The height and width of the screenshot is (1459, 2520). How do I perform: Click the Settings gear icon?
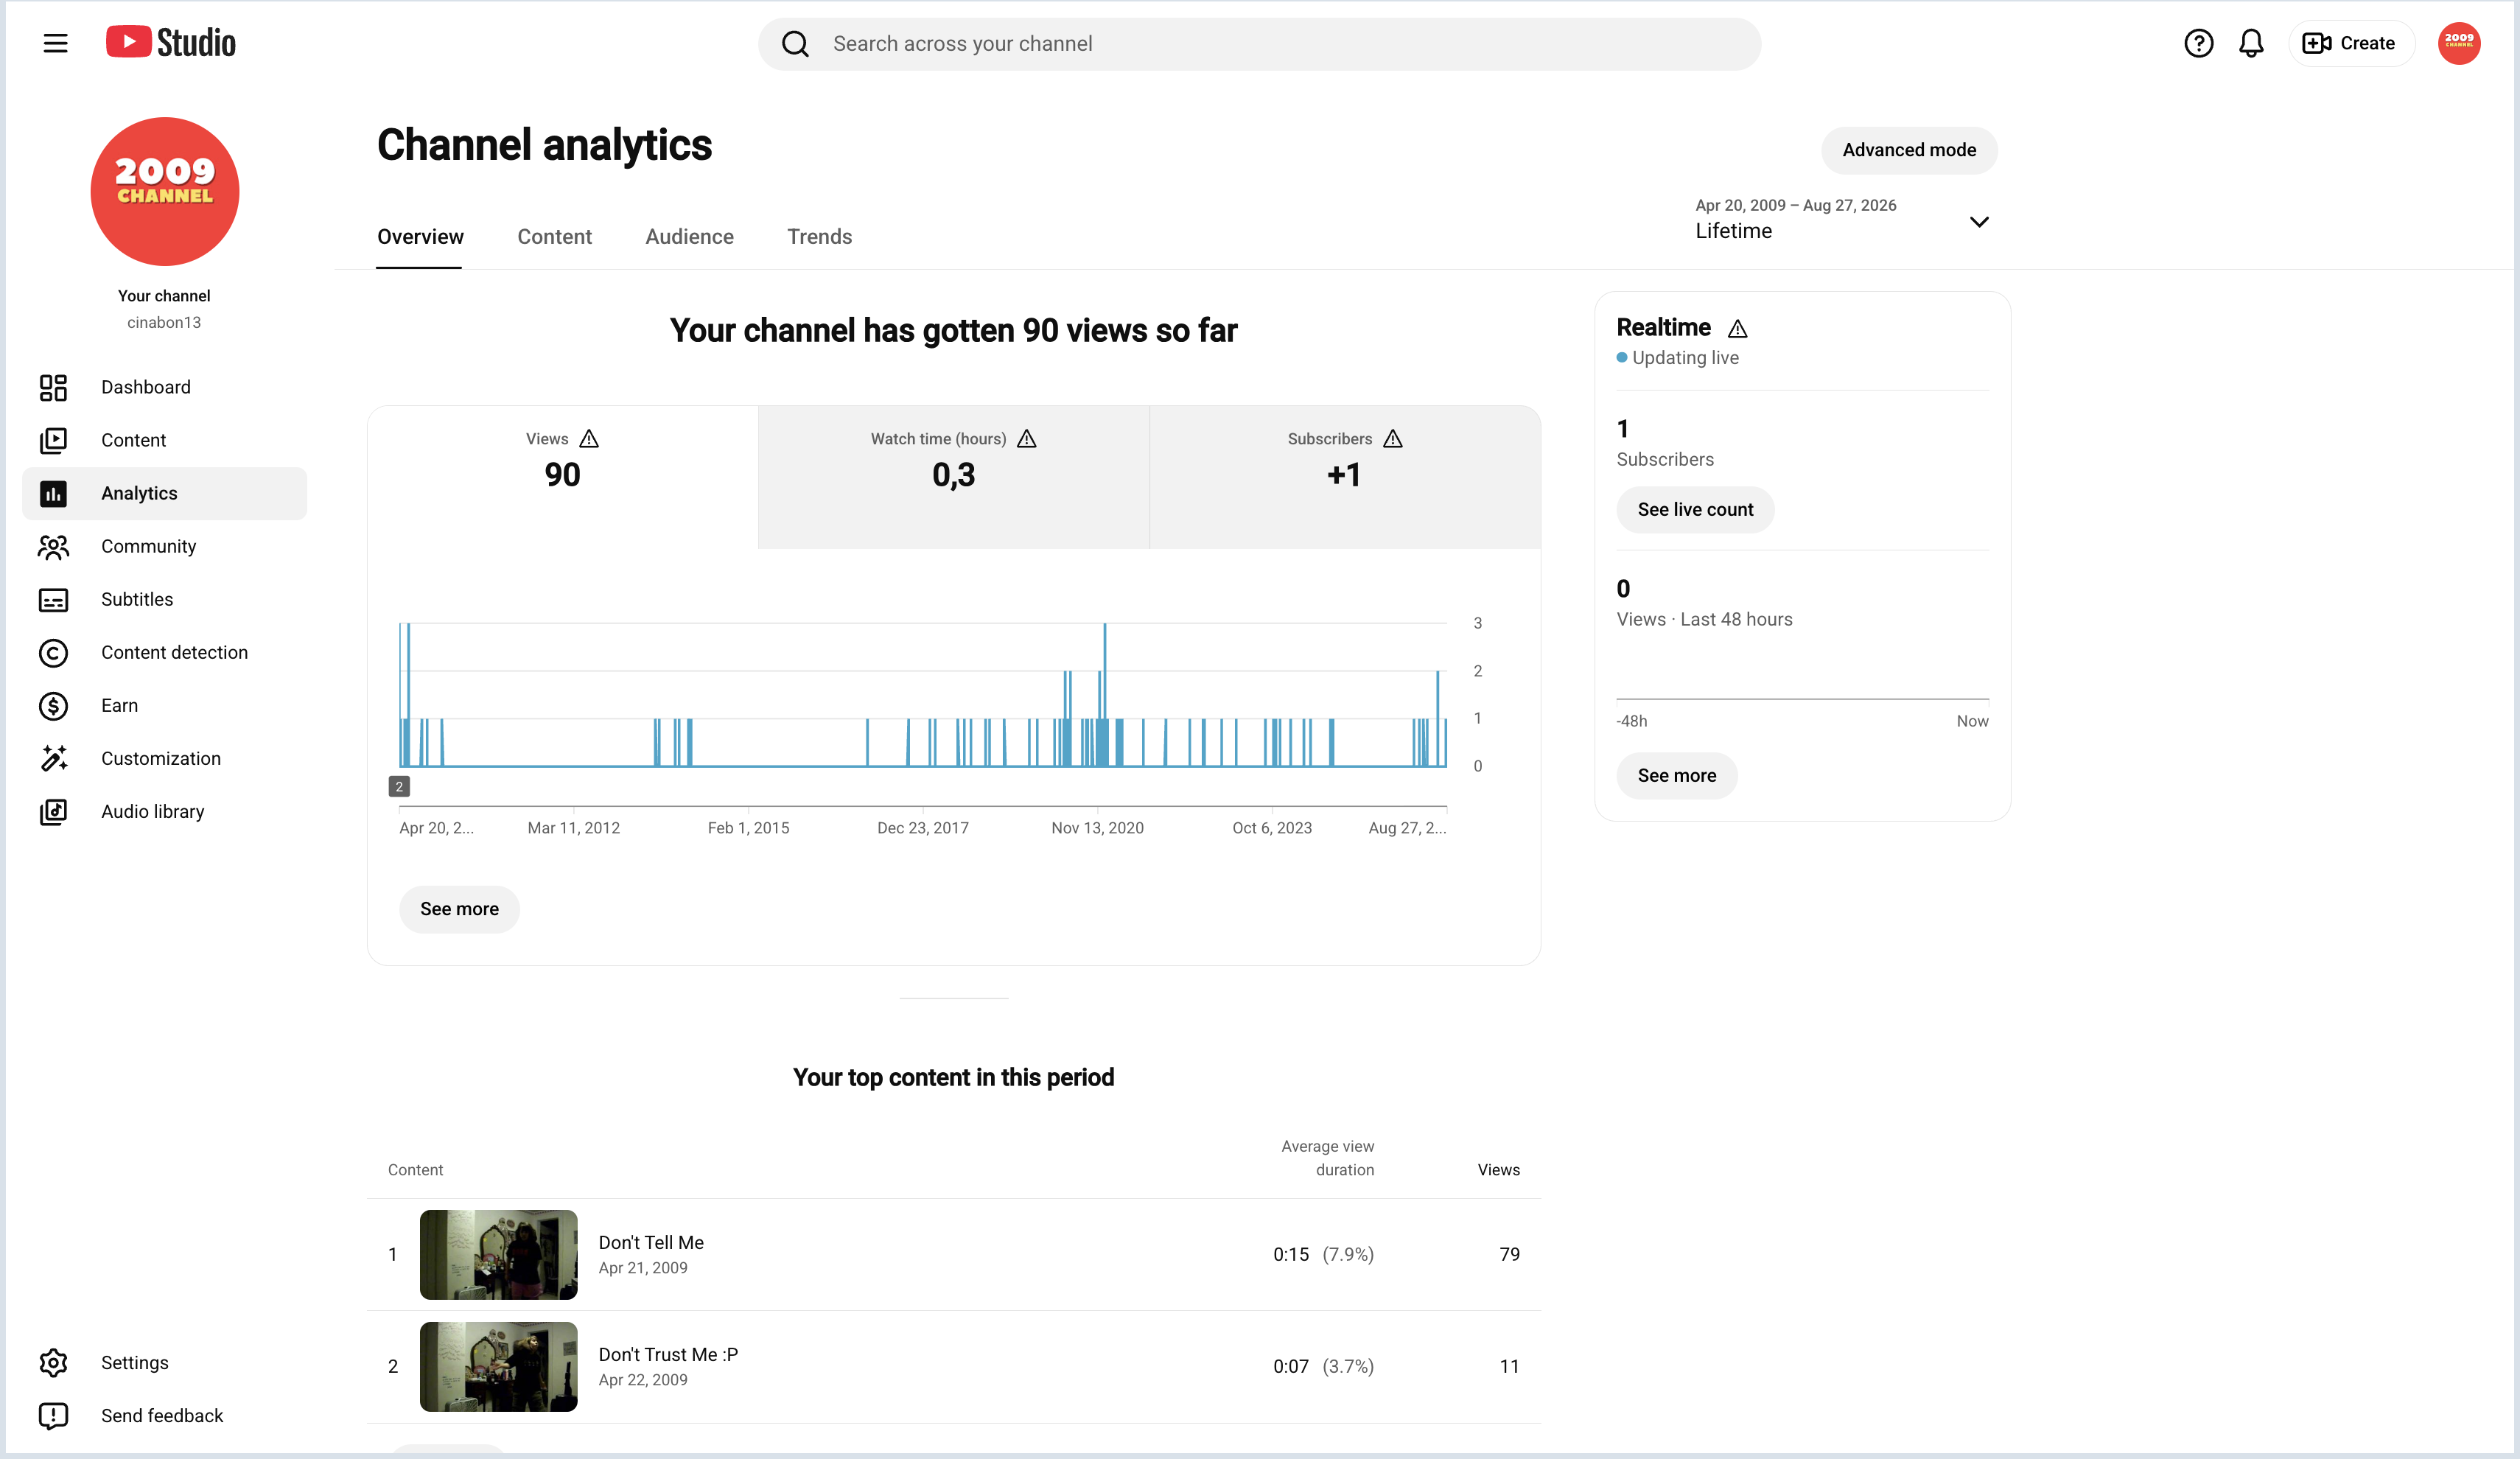53,1362
